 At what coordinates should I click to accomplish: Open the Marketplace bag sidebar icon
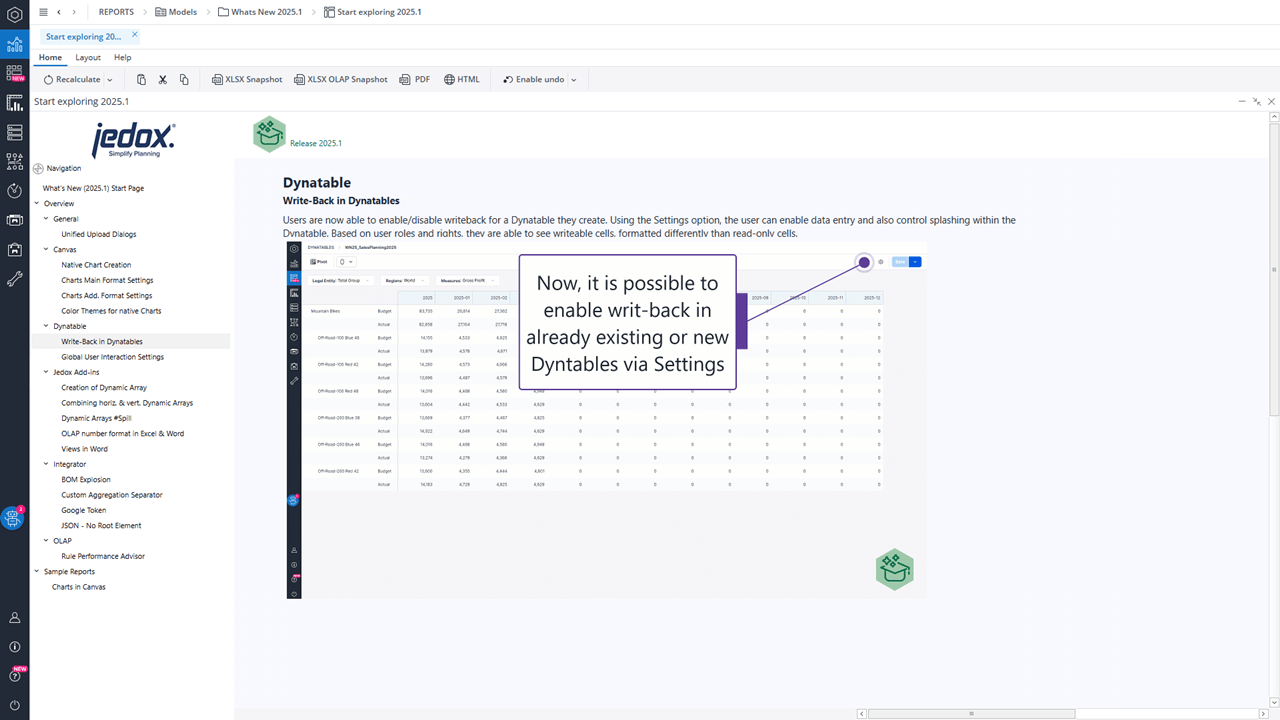point(14,248)
